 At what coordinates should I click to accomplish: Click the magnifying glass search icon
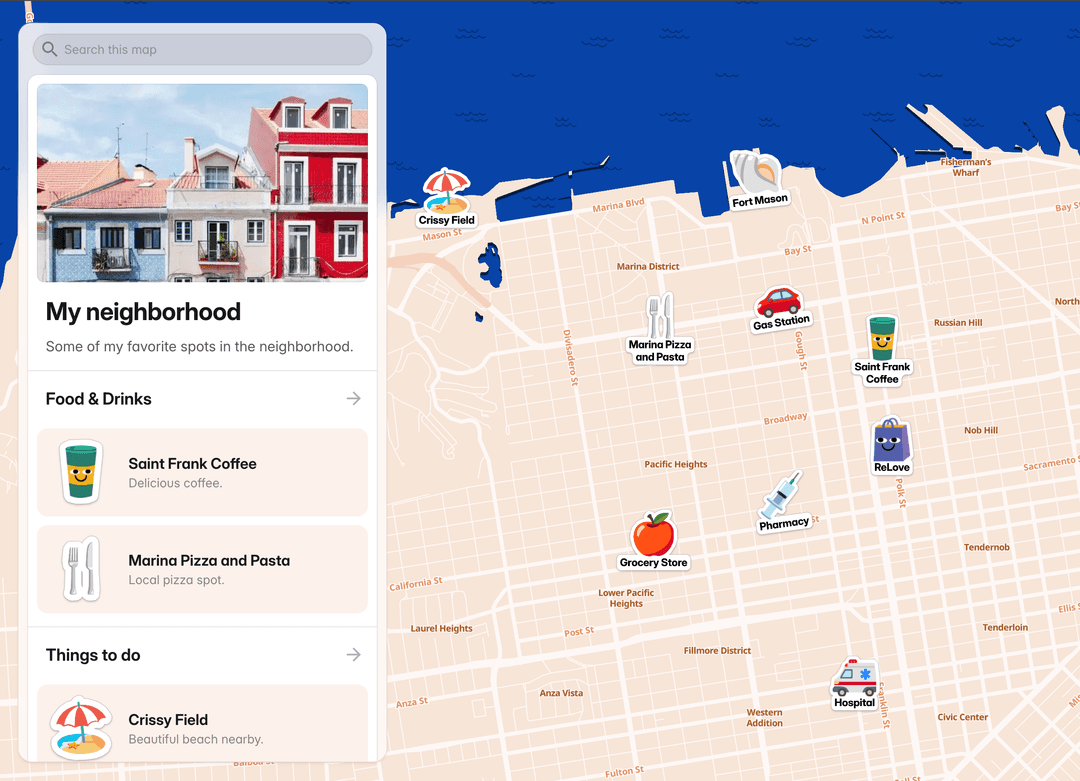coord(48,48)
